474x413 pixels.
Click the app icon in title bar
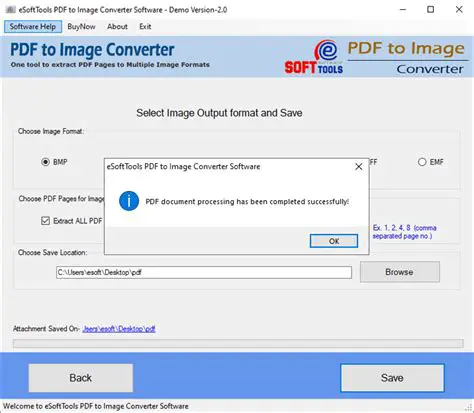(11, 10)
